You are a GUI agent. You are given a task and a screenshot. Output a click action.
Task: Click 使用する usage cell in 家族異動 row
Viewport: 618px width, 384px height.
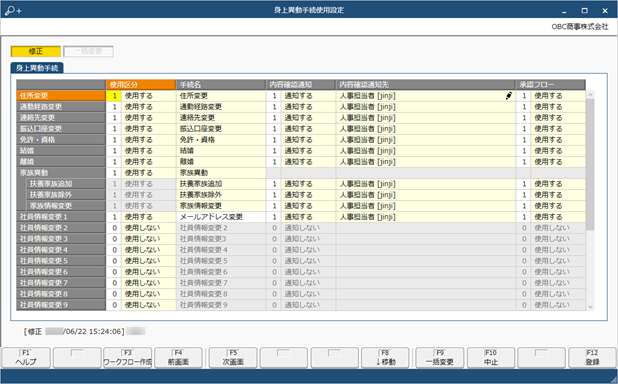pyautogui.click(x=149, y=173)
